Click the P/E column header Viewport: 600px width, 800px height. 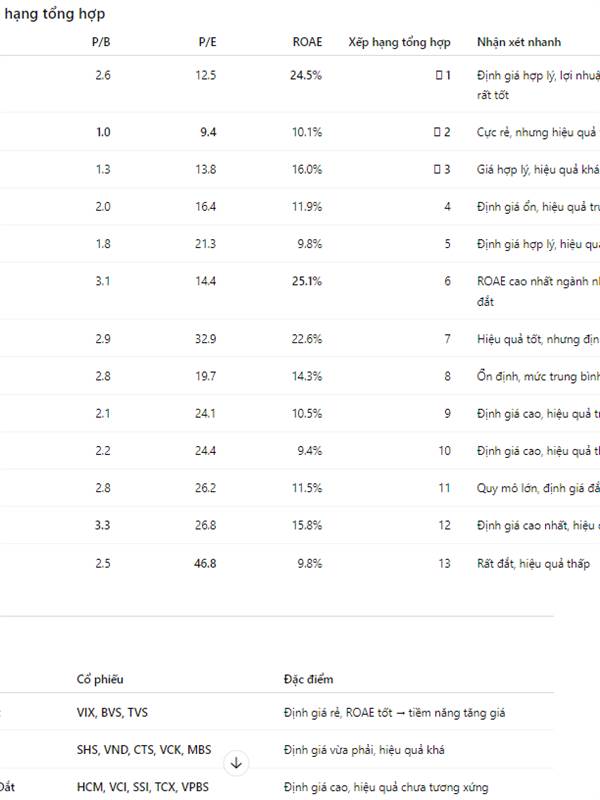[207, 42]
